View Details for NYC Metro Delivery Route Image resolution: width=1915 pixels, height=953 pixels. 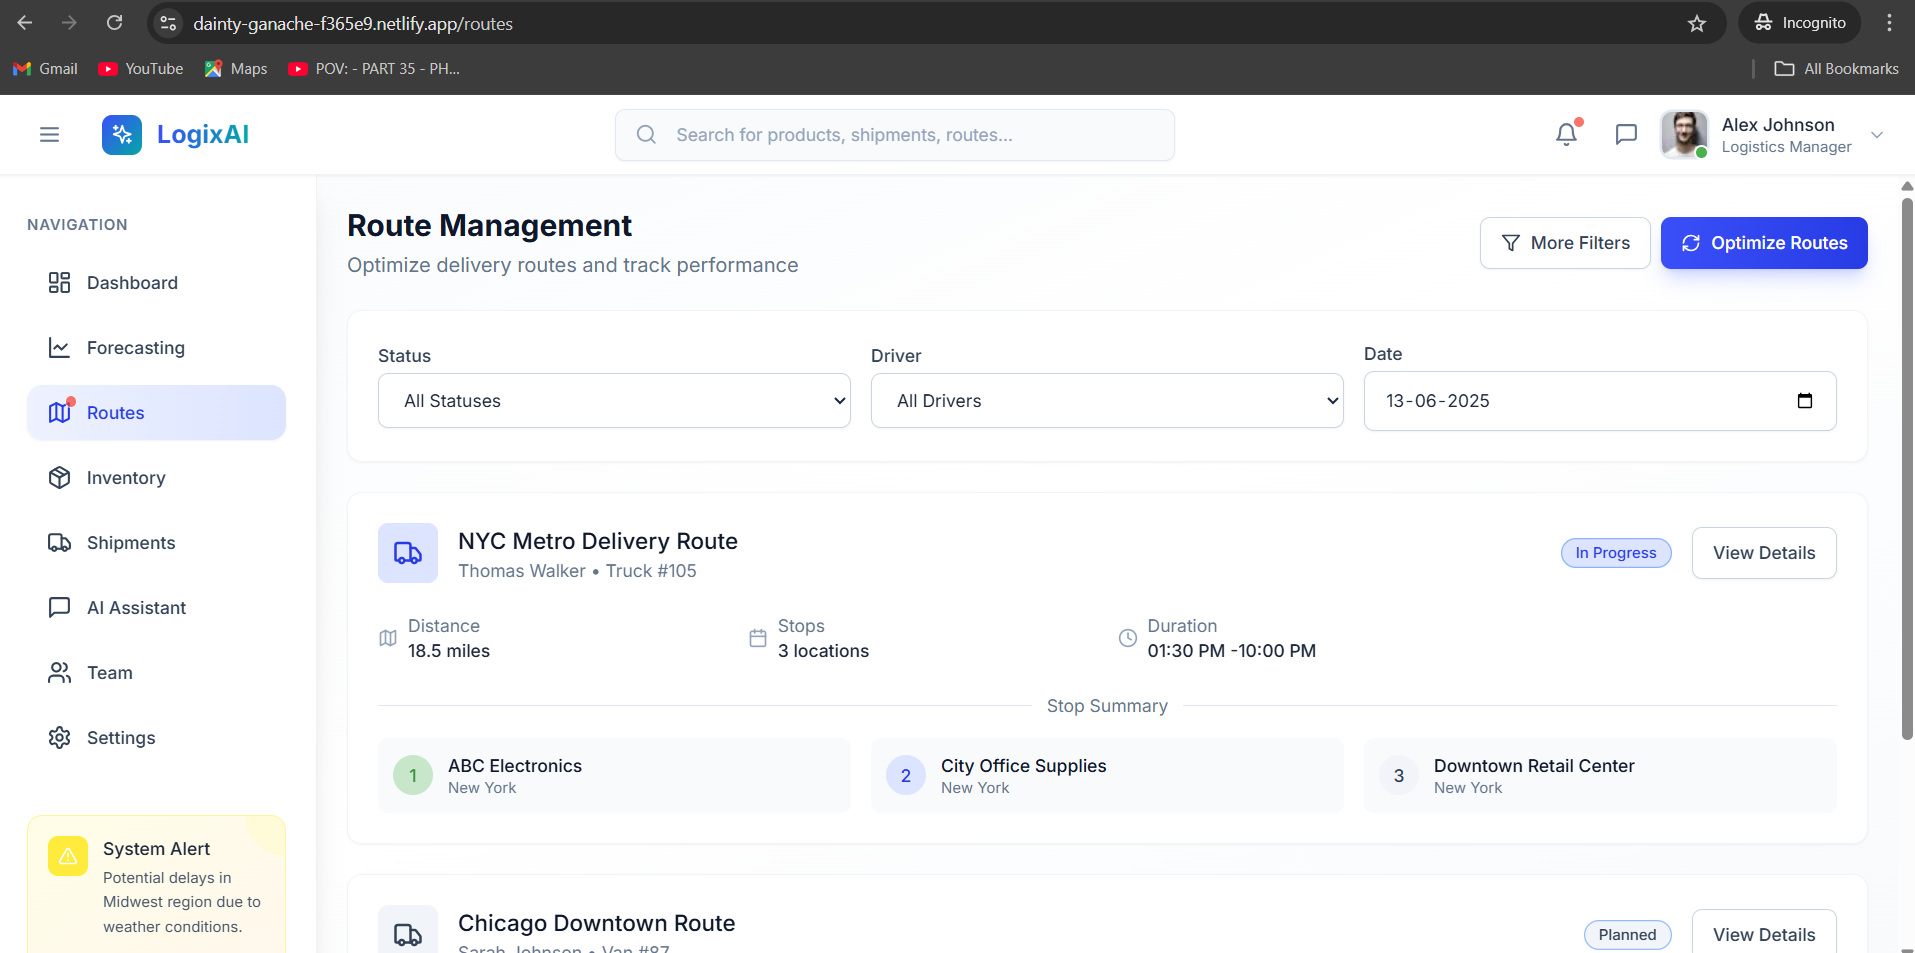1764,553
